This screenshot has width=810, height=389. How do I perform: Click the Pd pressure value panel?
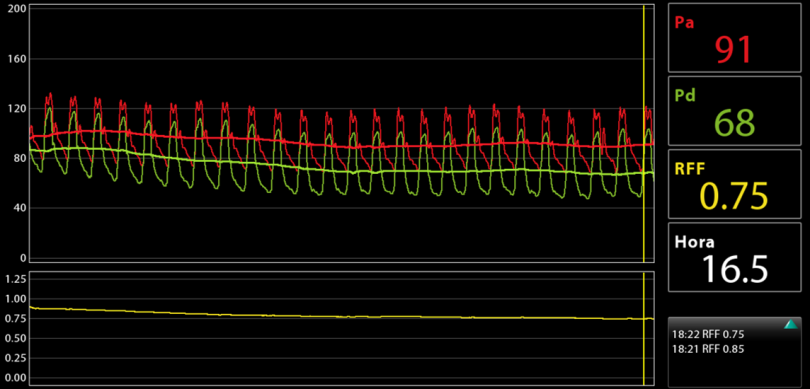pos(735,111)
